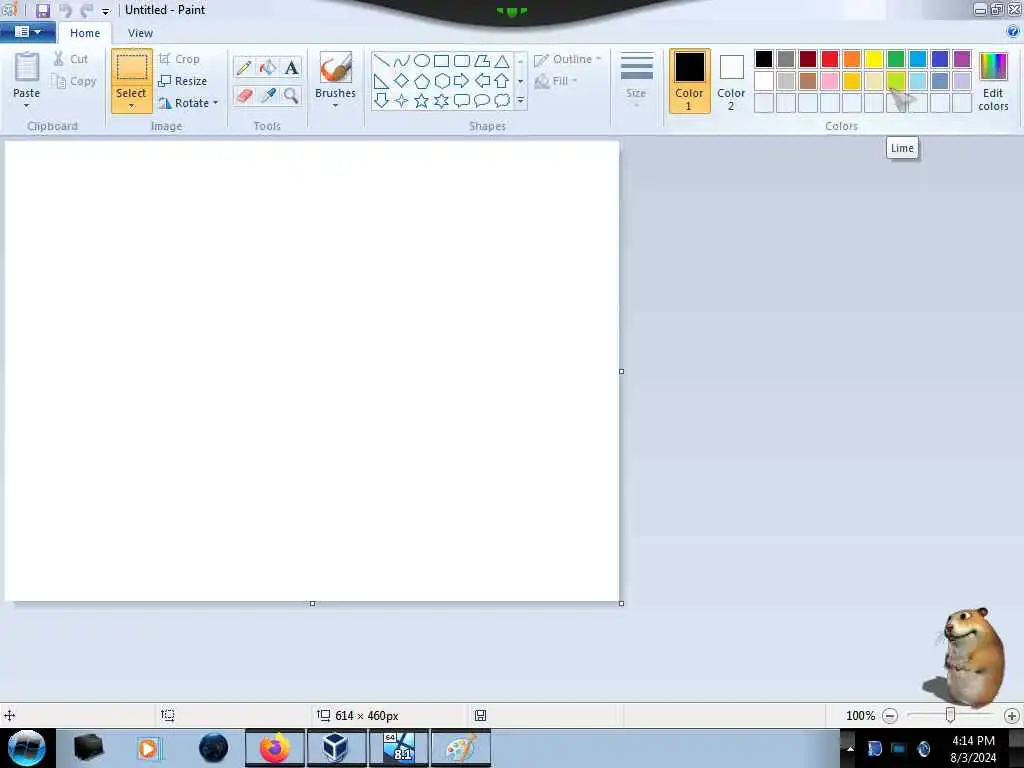Image resolution: width=1024 pixels, height=768 pixels.
Task: Select the Polygon shape
Action: (482, 61)
